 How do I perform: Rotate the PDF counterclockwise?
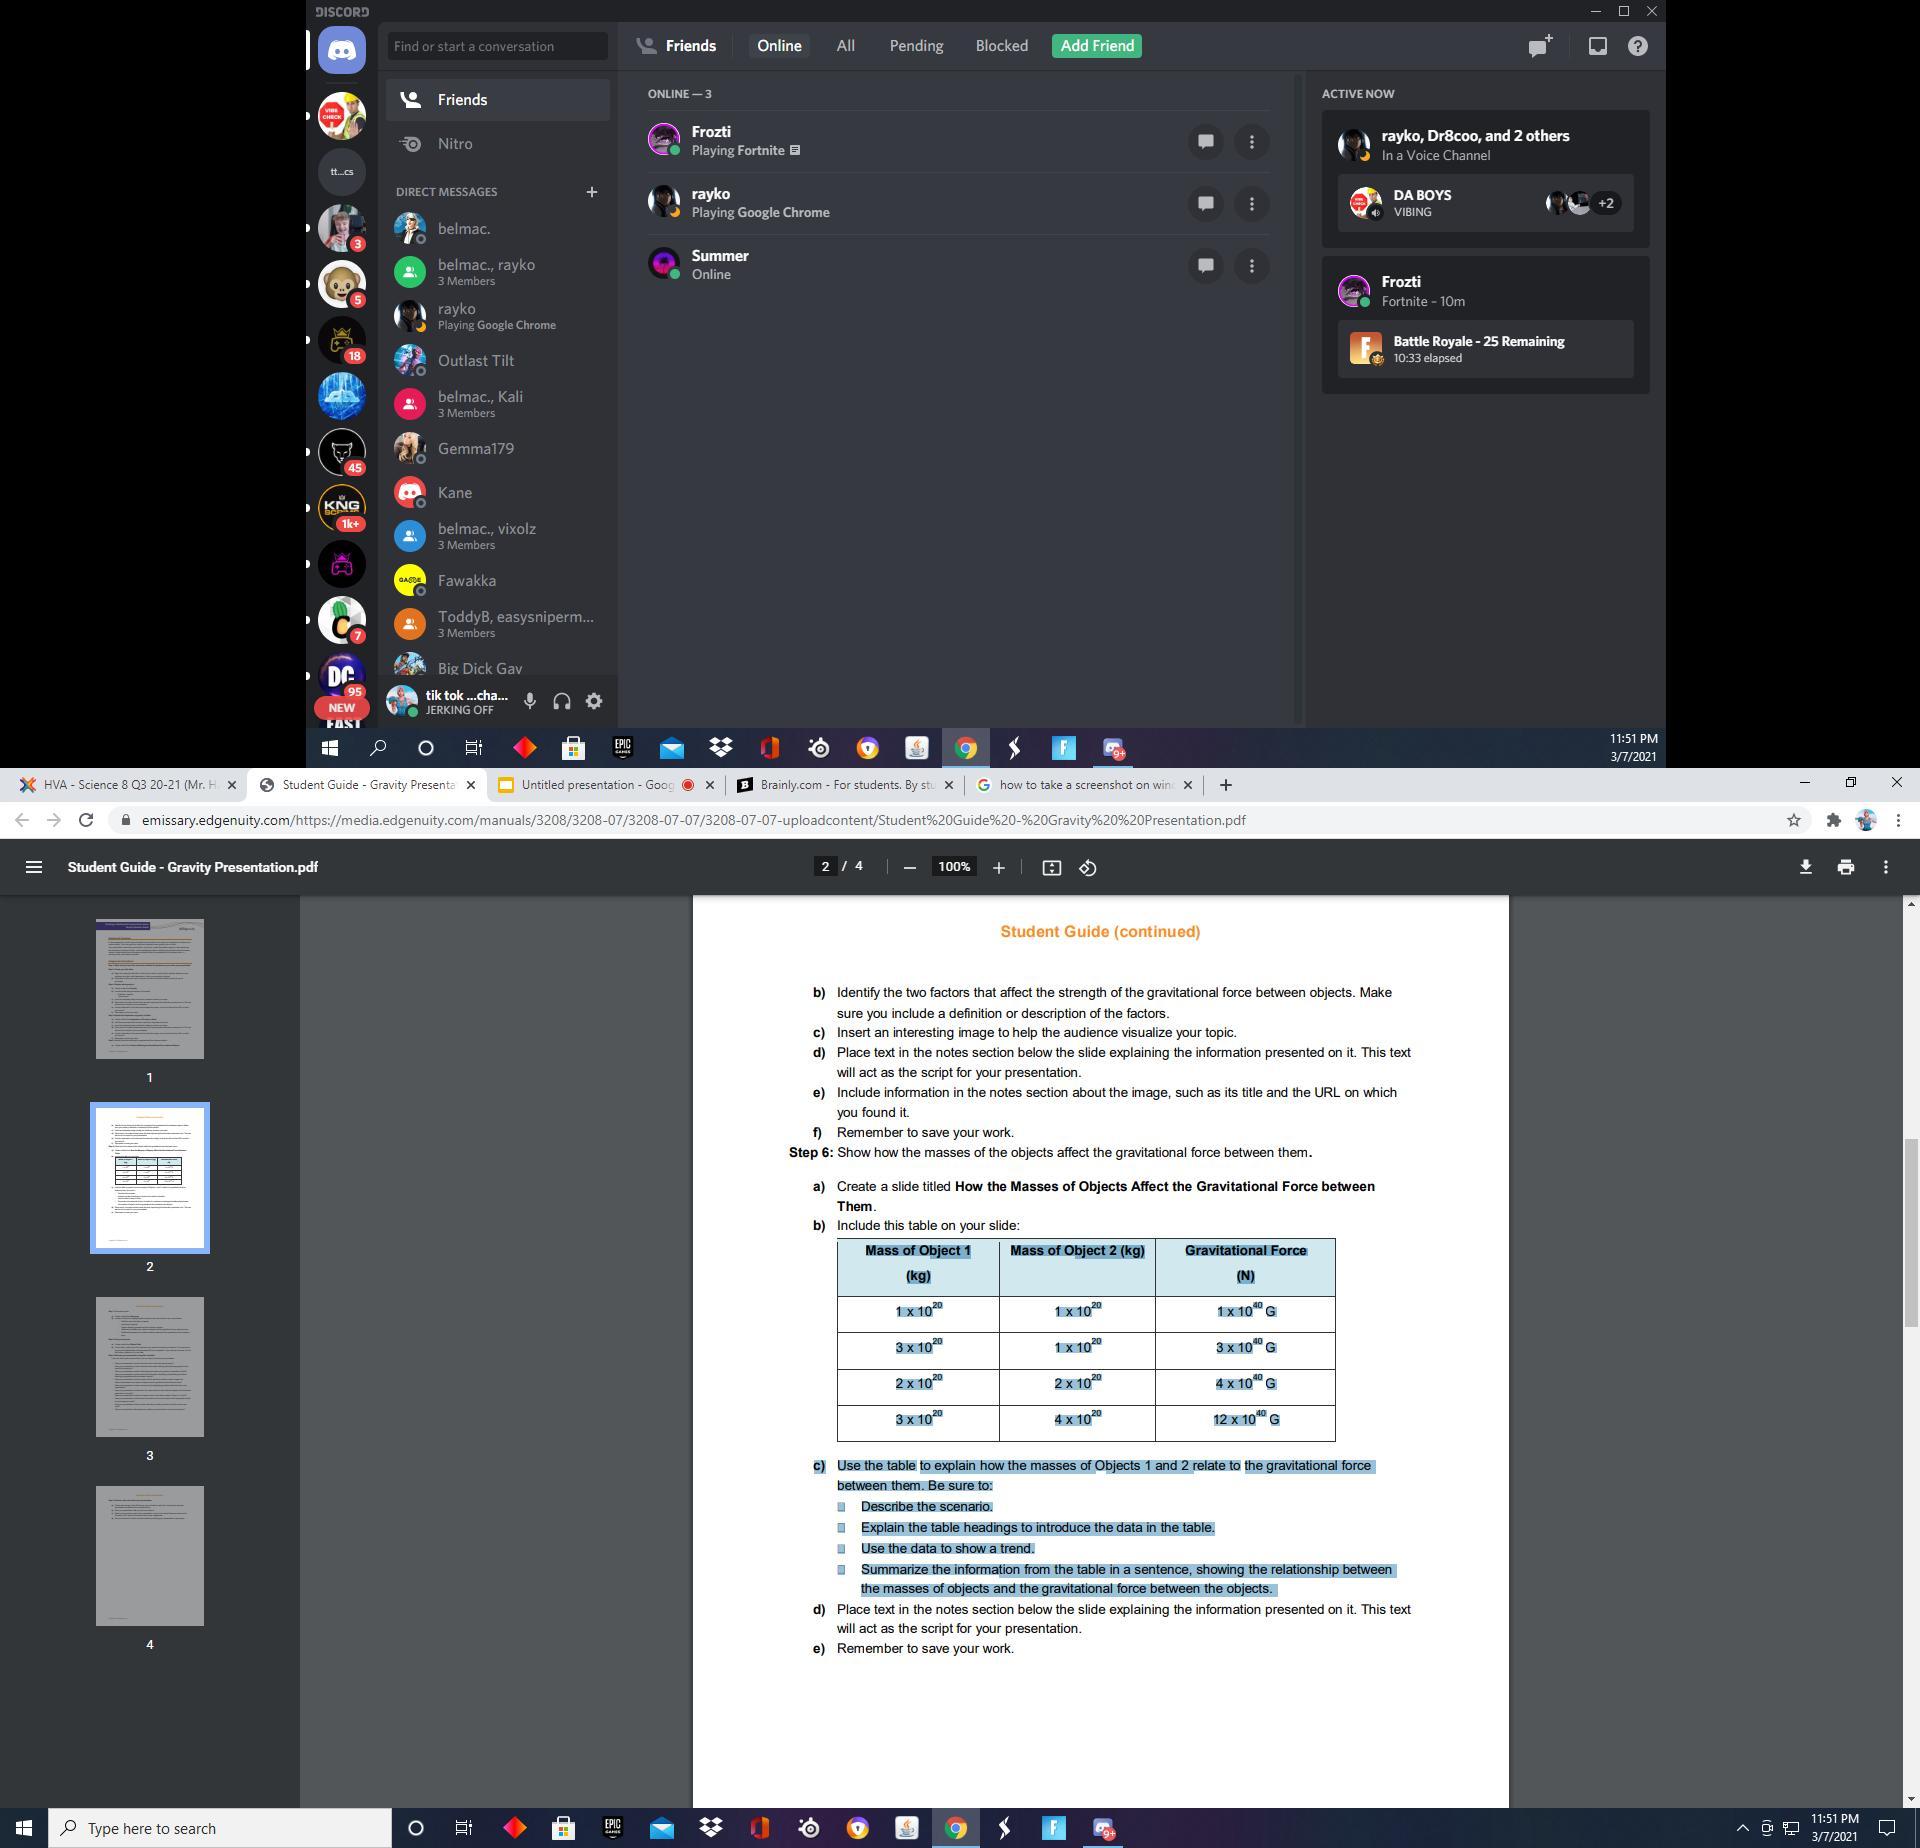(x=1087, y=868)
